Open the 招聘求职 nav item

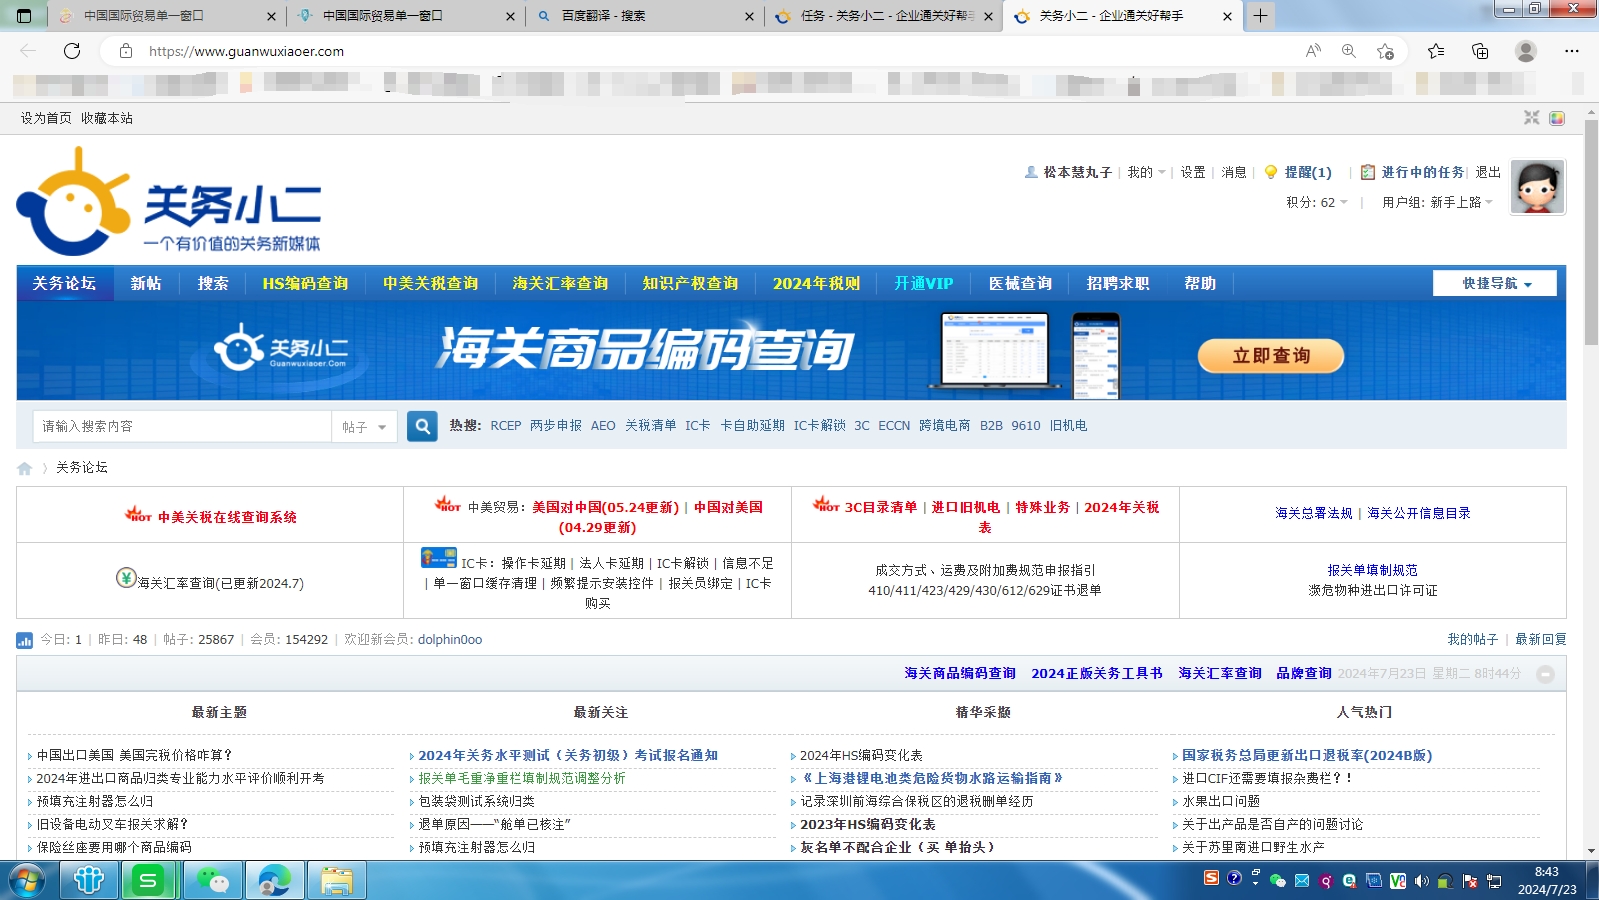tap(1118, 284)
